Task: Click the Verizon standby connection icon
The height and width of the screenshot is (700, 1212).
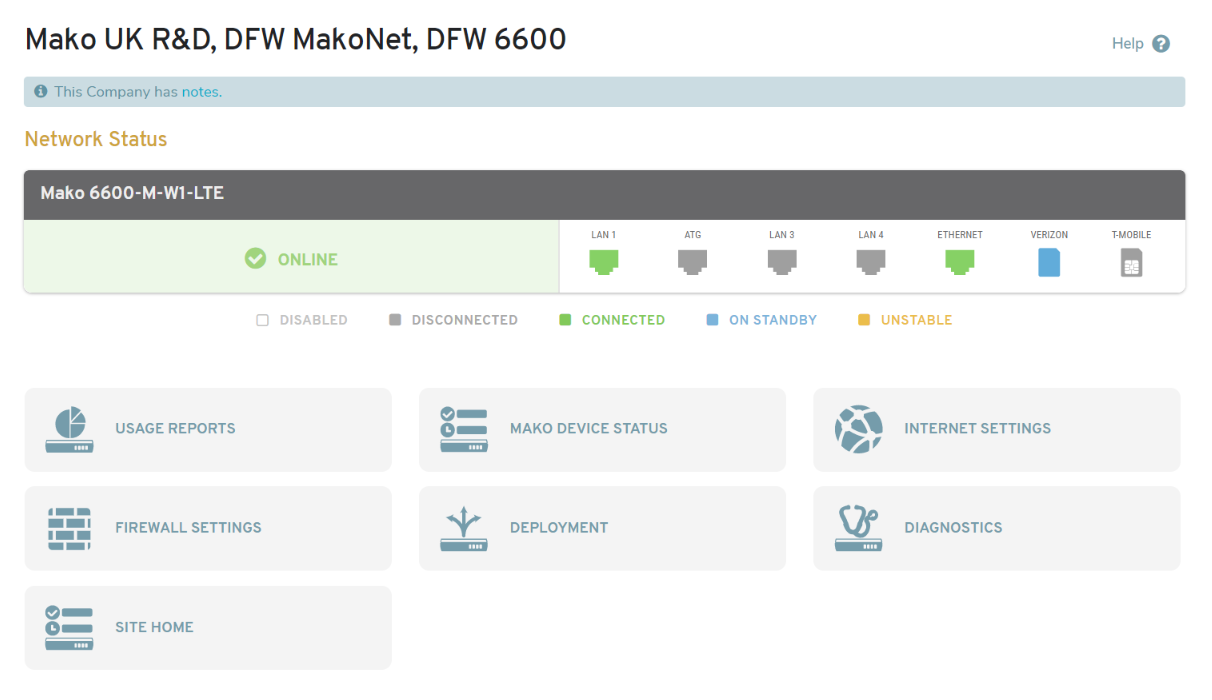Action: click(x=1049, y=261)
